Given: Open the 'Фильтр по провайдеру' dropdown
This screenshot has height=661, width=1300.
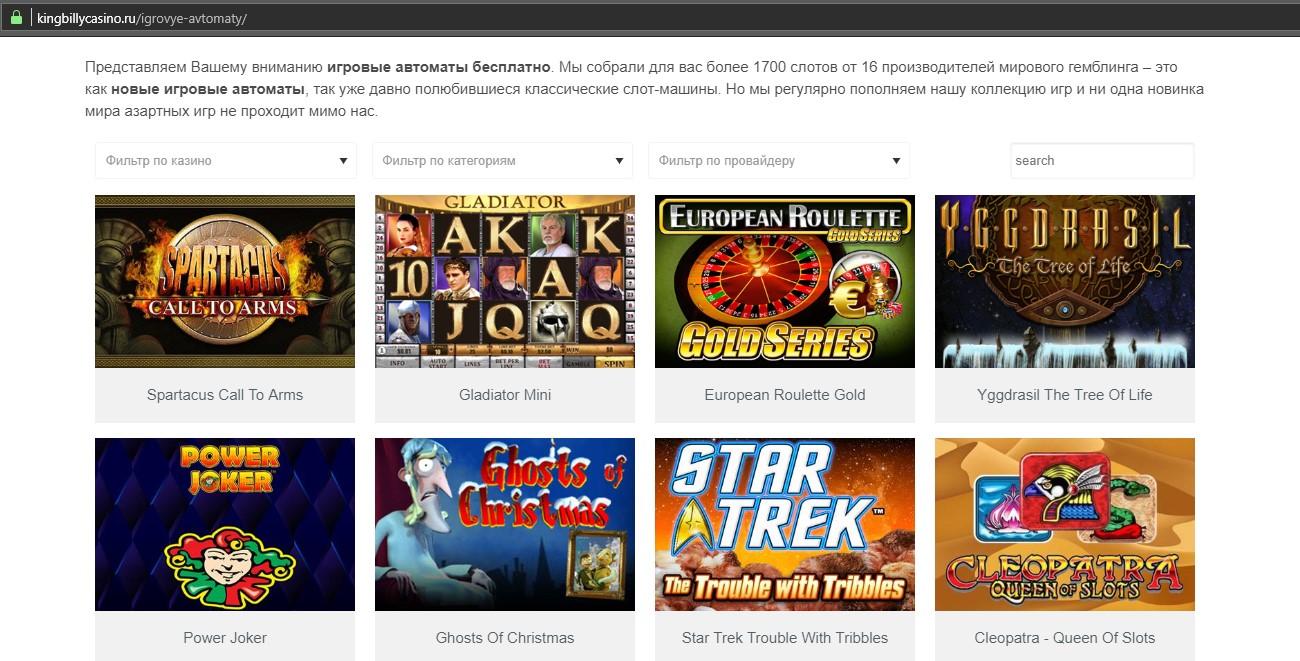Looking at the screenshot, I should click(779, 160).
